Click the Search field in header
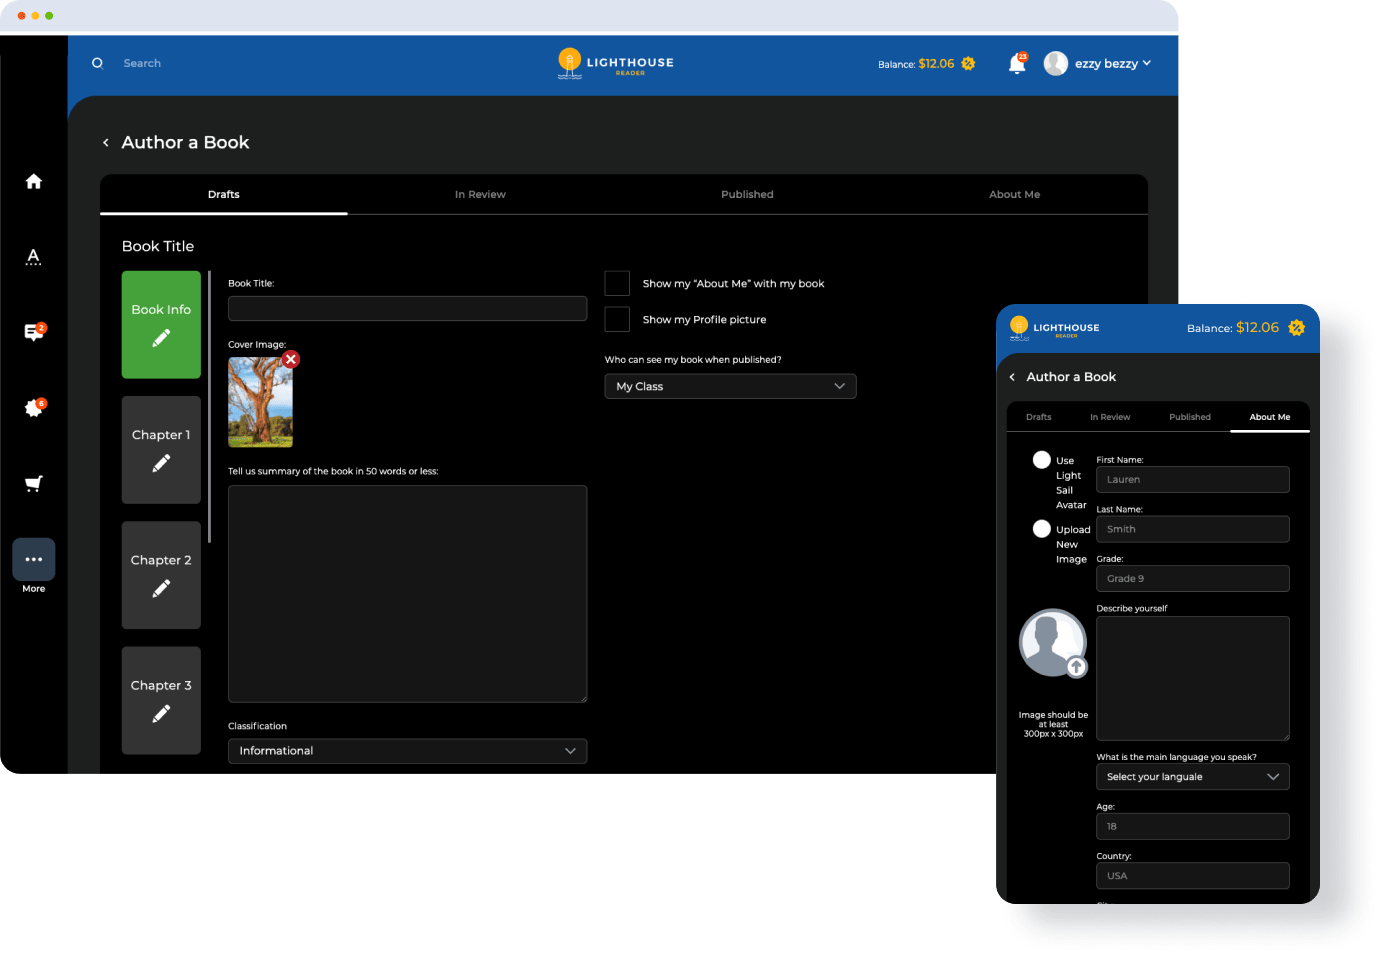 pos(142,63)
